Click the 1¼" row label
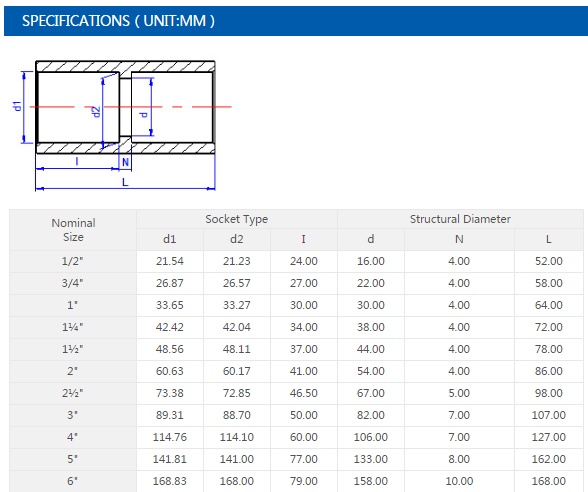The width and height of the screenshot is (588, 492). coord(73,327)
